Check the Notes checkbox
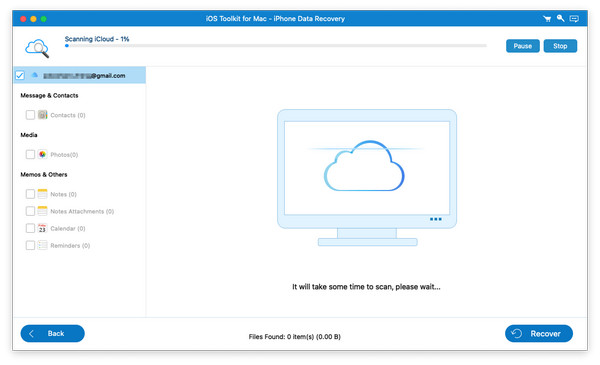The image size is (600, 365). click(30, 194)
